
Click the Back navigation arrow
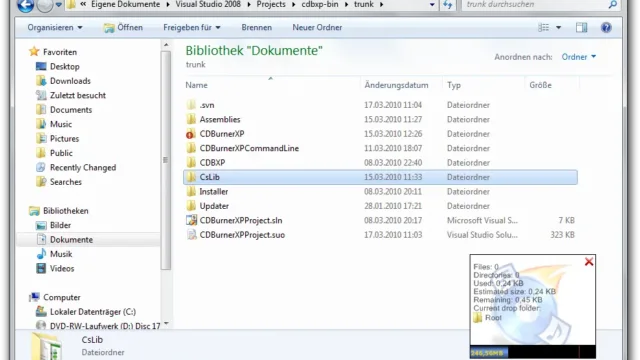[x=25, y=5]
